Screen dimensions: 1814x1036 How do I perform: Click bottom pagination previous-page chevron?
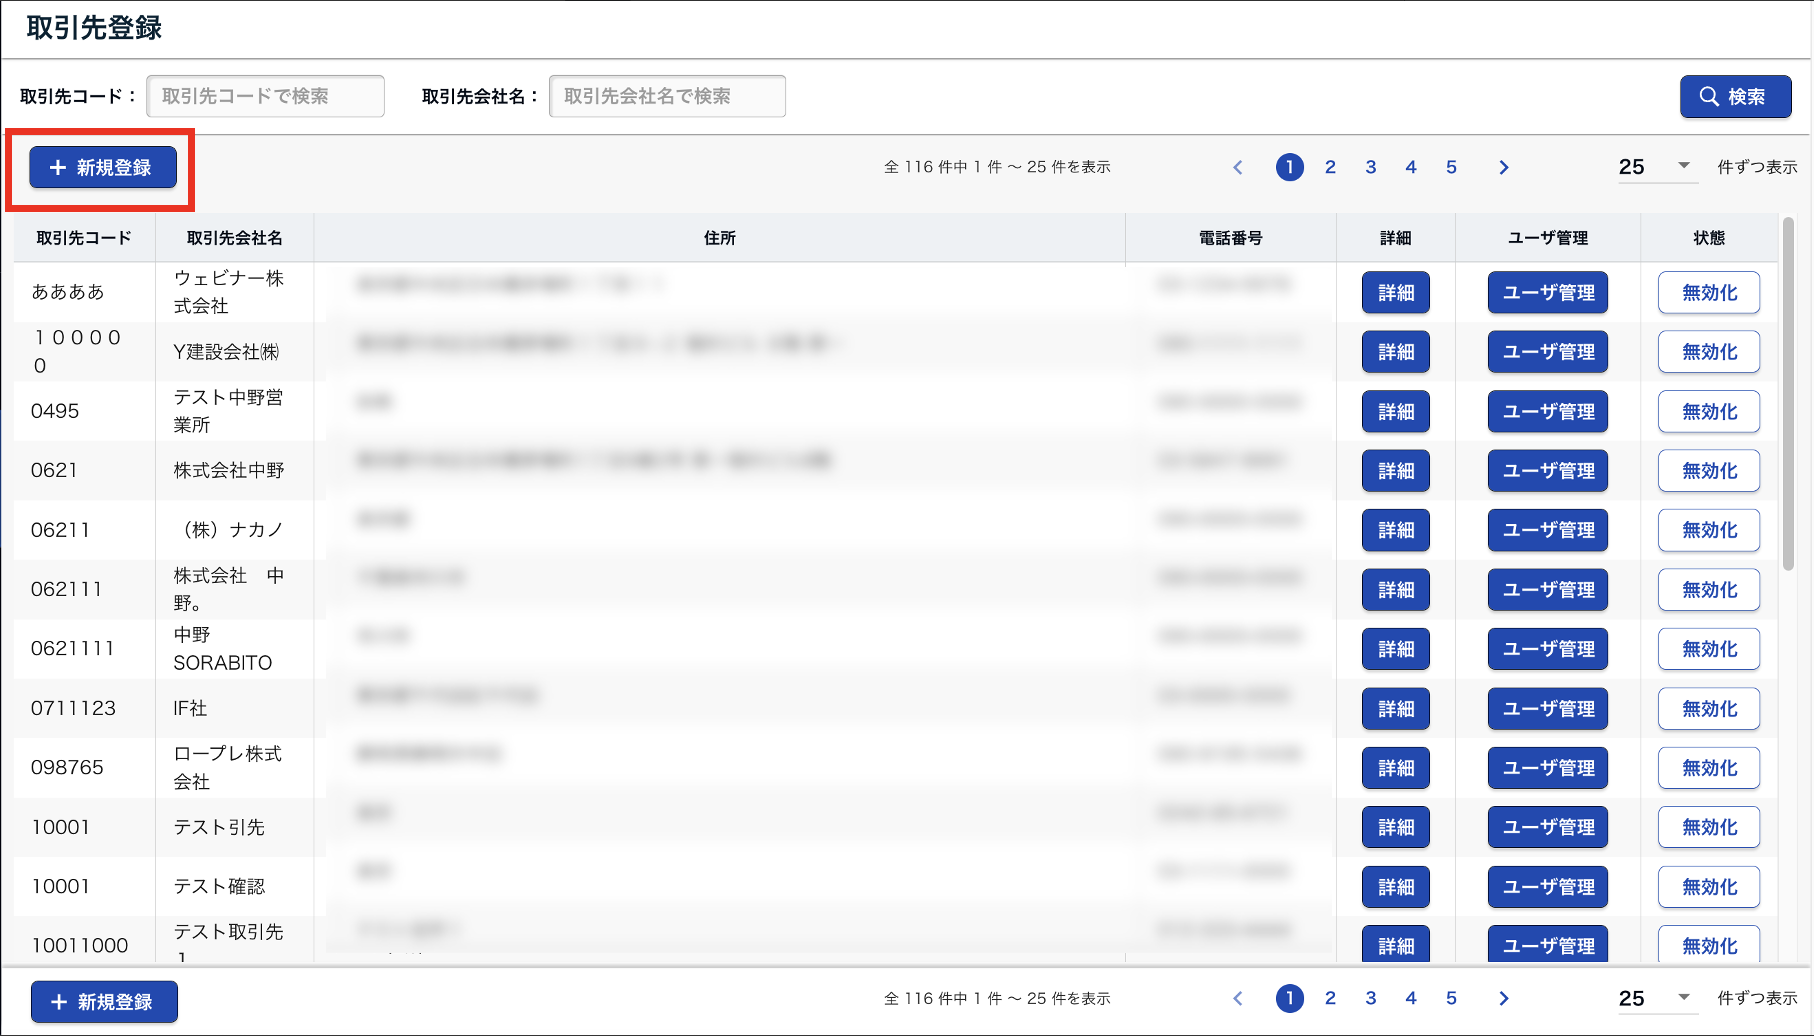pyautogui.click(x=1238, y=998)
